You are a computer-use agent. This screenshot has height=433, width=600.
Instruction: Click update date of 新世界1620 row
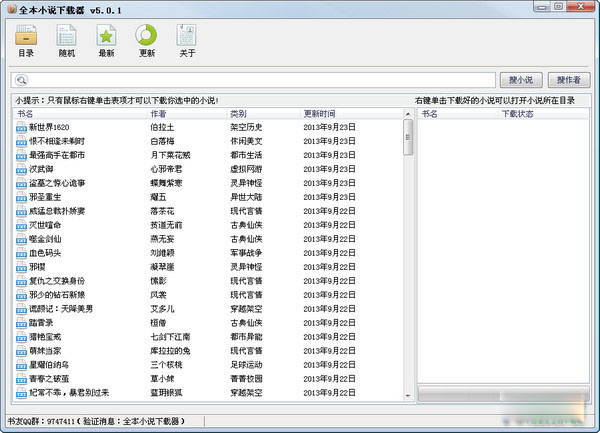pyautogui.click(x=329, y=127)
